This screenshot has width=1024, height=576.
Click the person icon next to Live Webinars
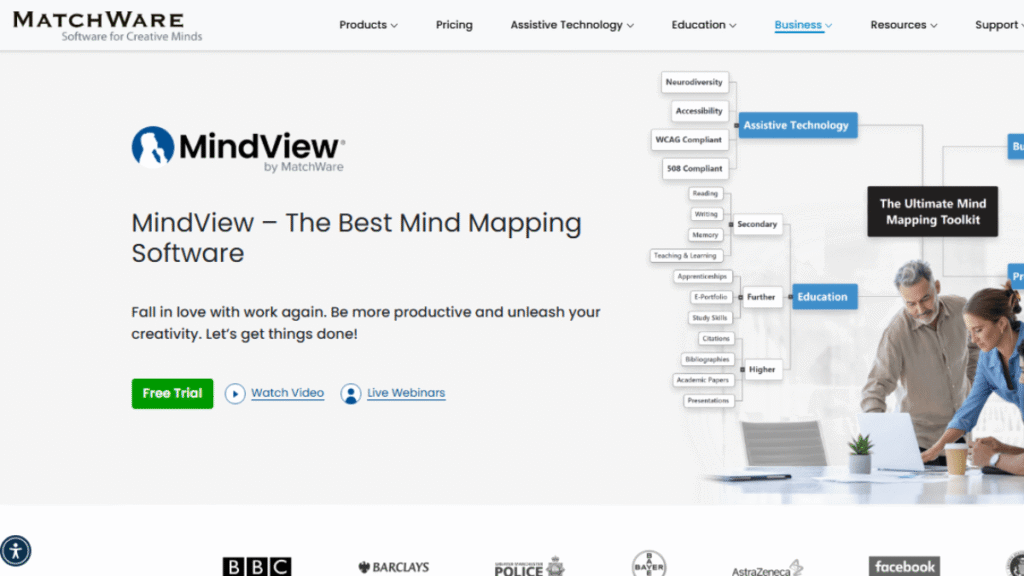(x=350, y=393)
